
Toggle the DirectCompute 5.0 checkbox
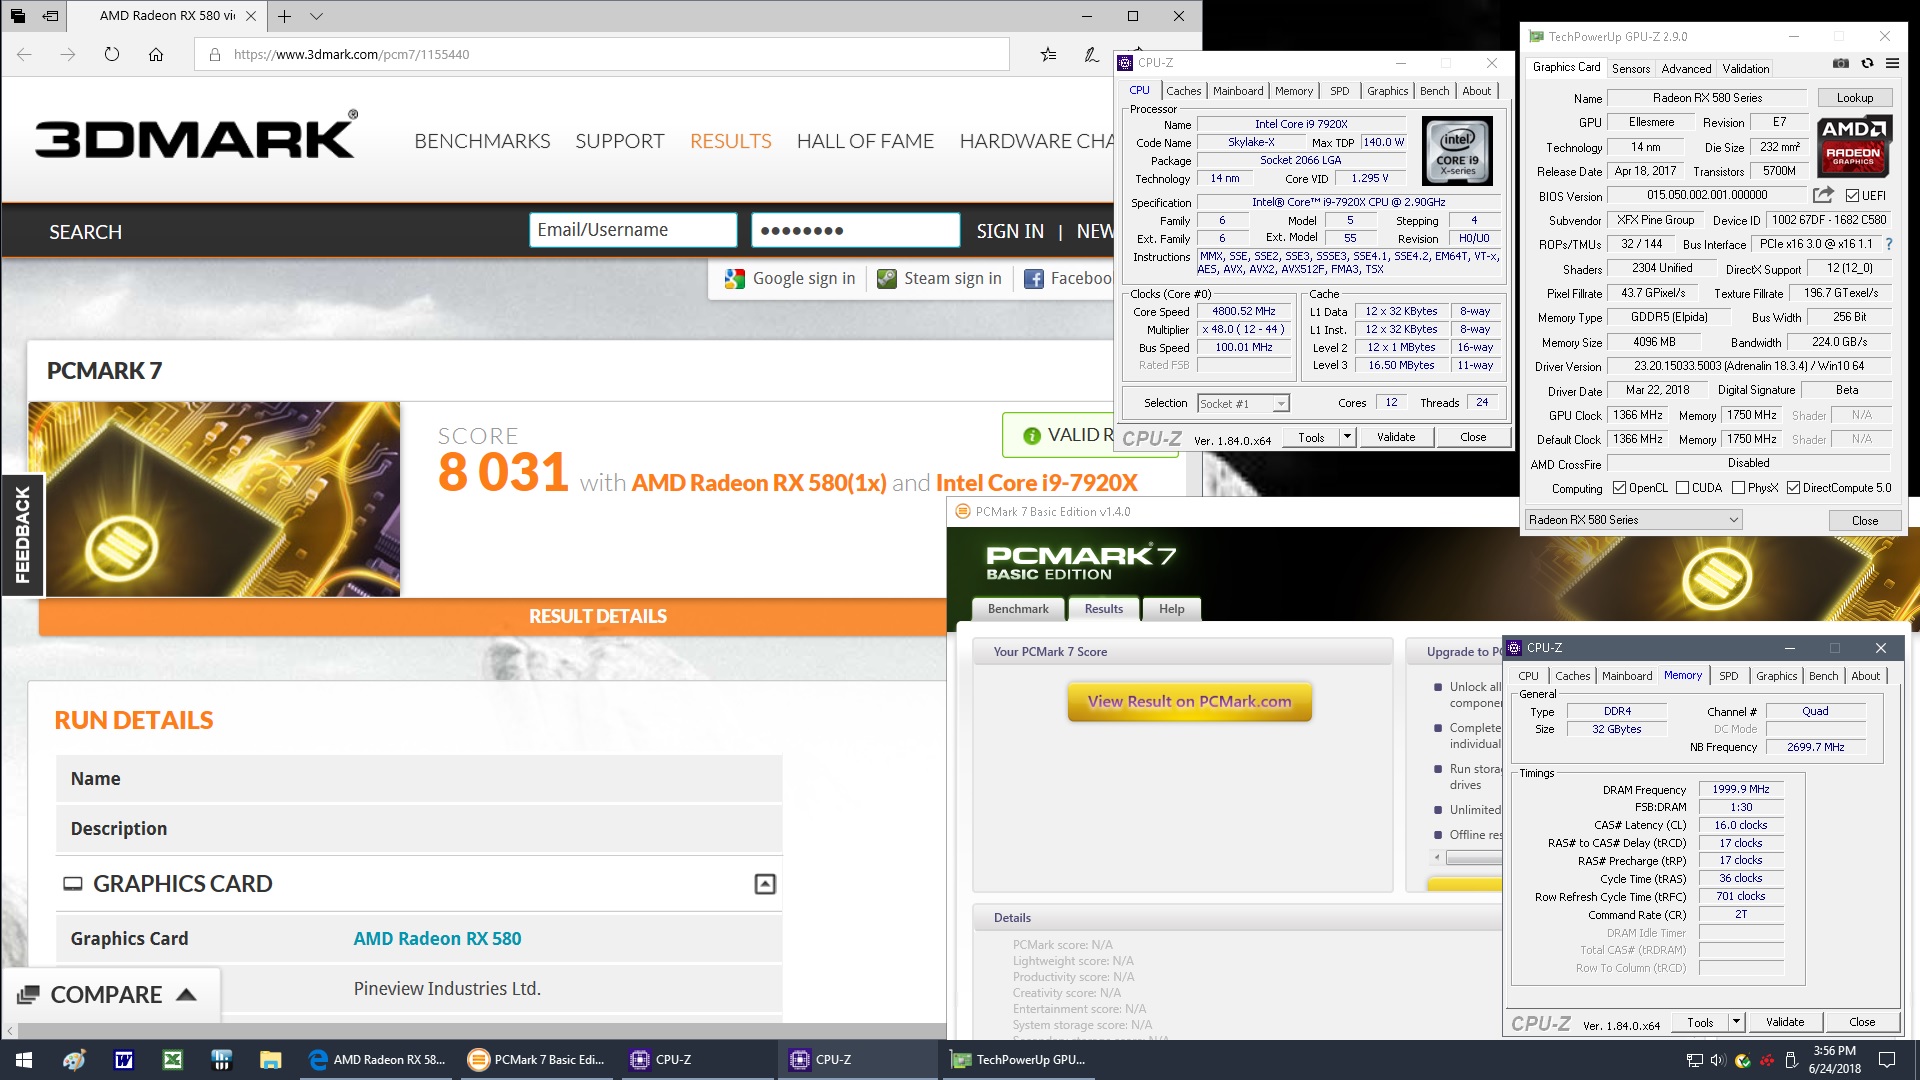click(1794, 488)
